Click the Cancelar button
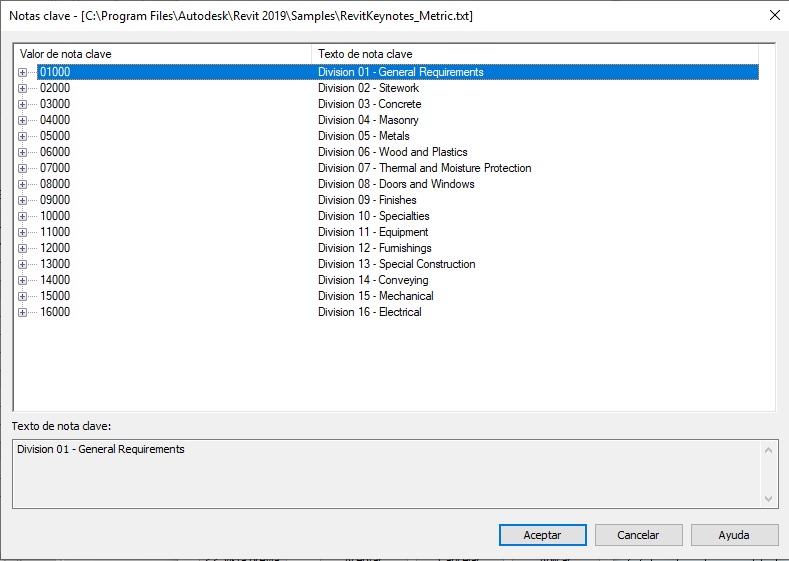The height and width of the screenshot is (561, 789). (x=638, y=535)
